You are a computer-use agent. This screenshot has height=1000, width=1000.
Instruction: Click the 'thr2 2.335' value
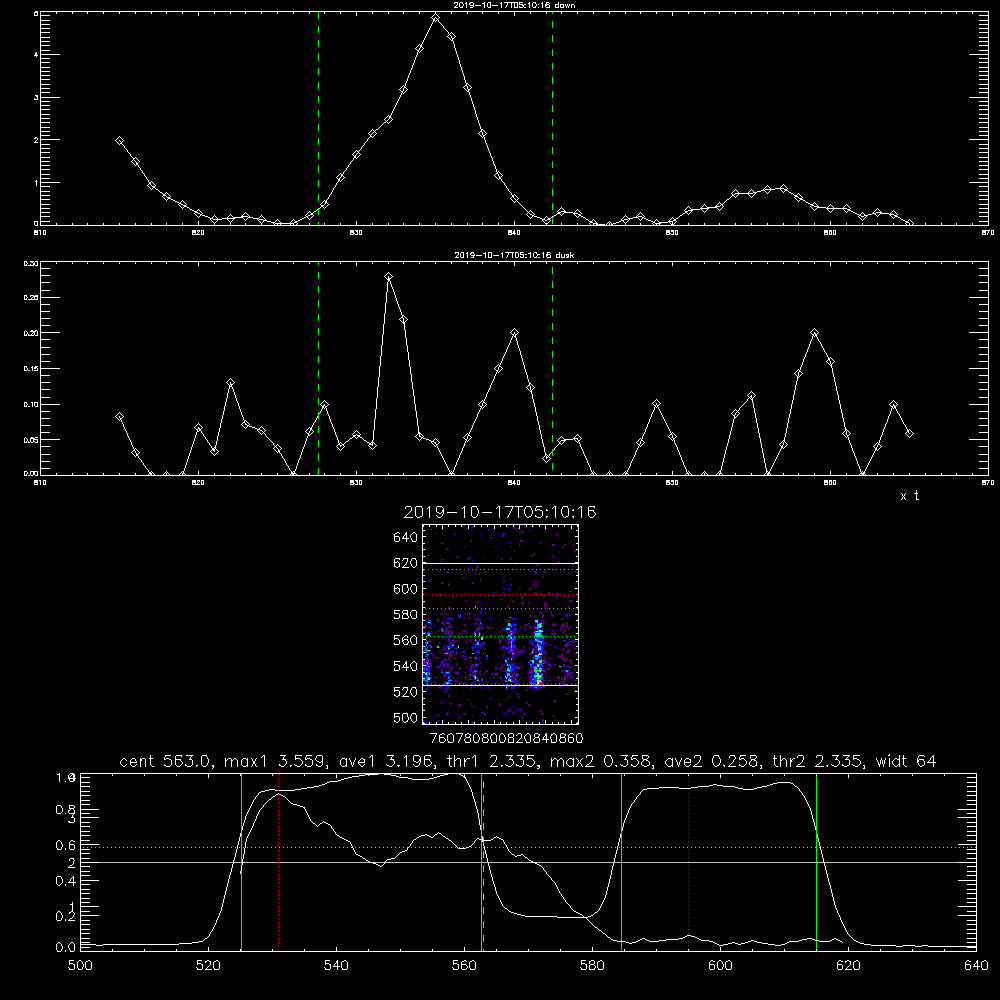point(818,761)
